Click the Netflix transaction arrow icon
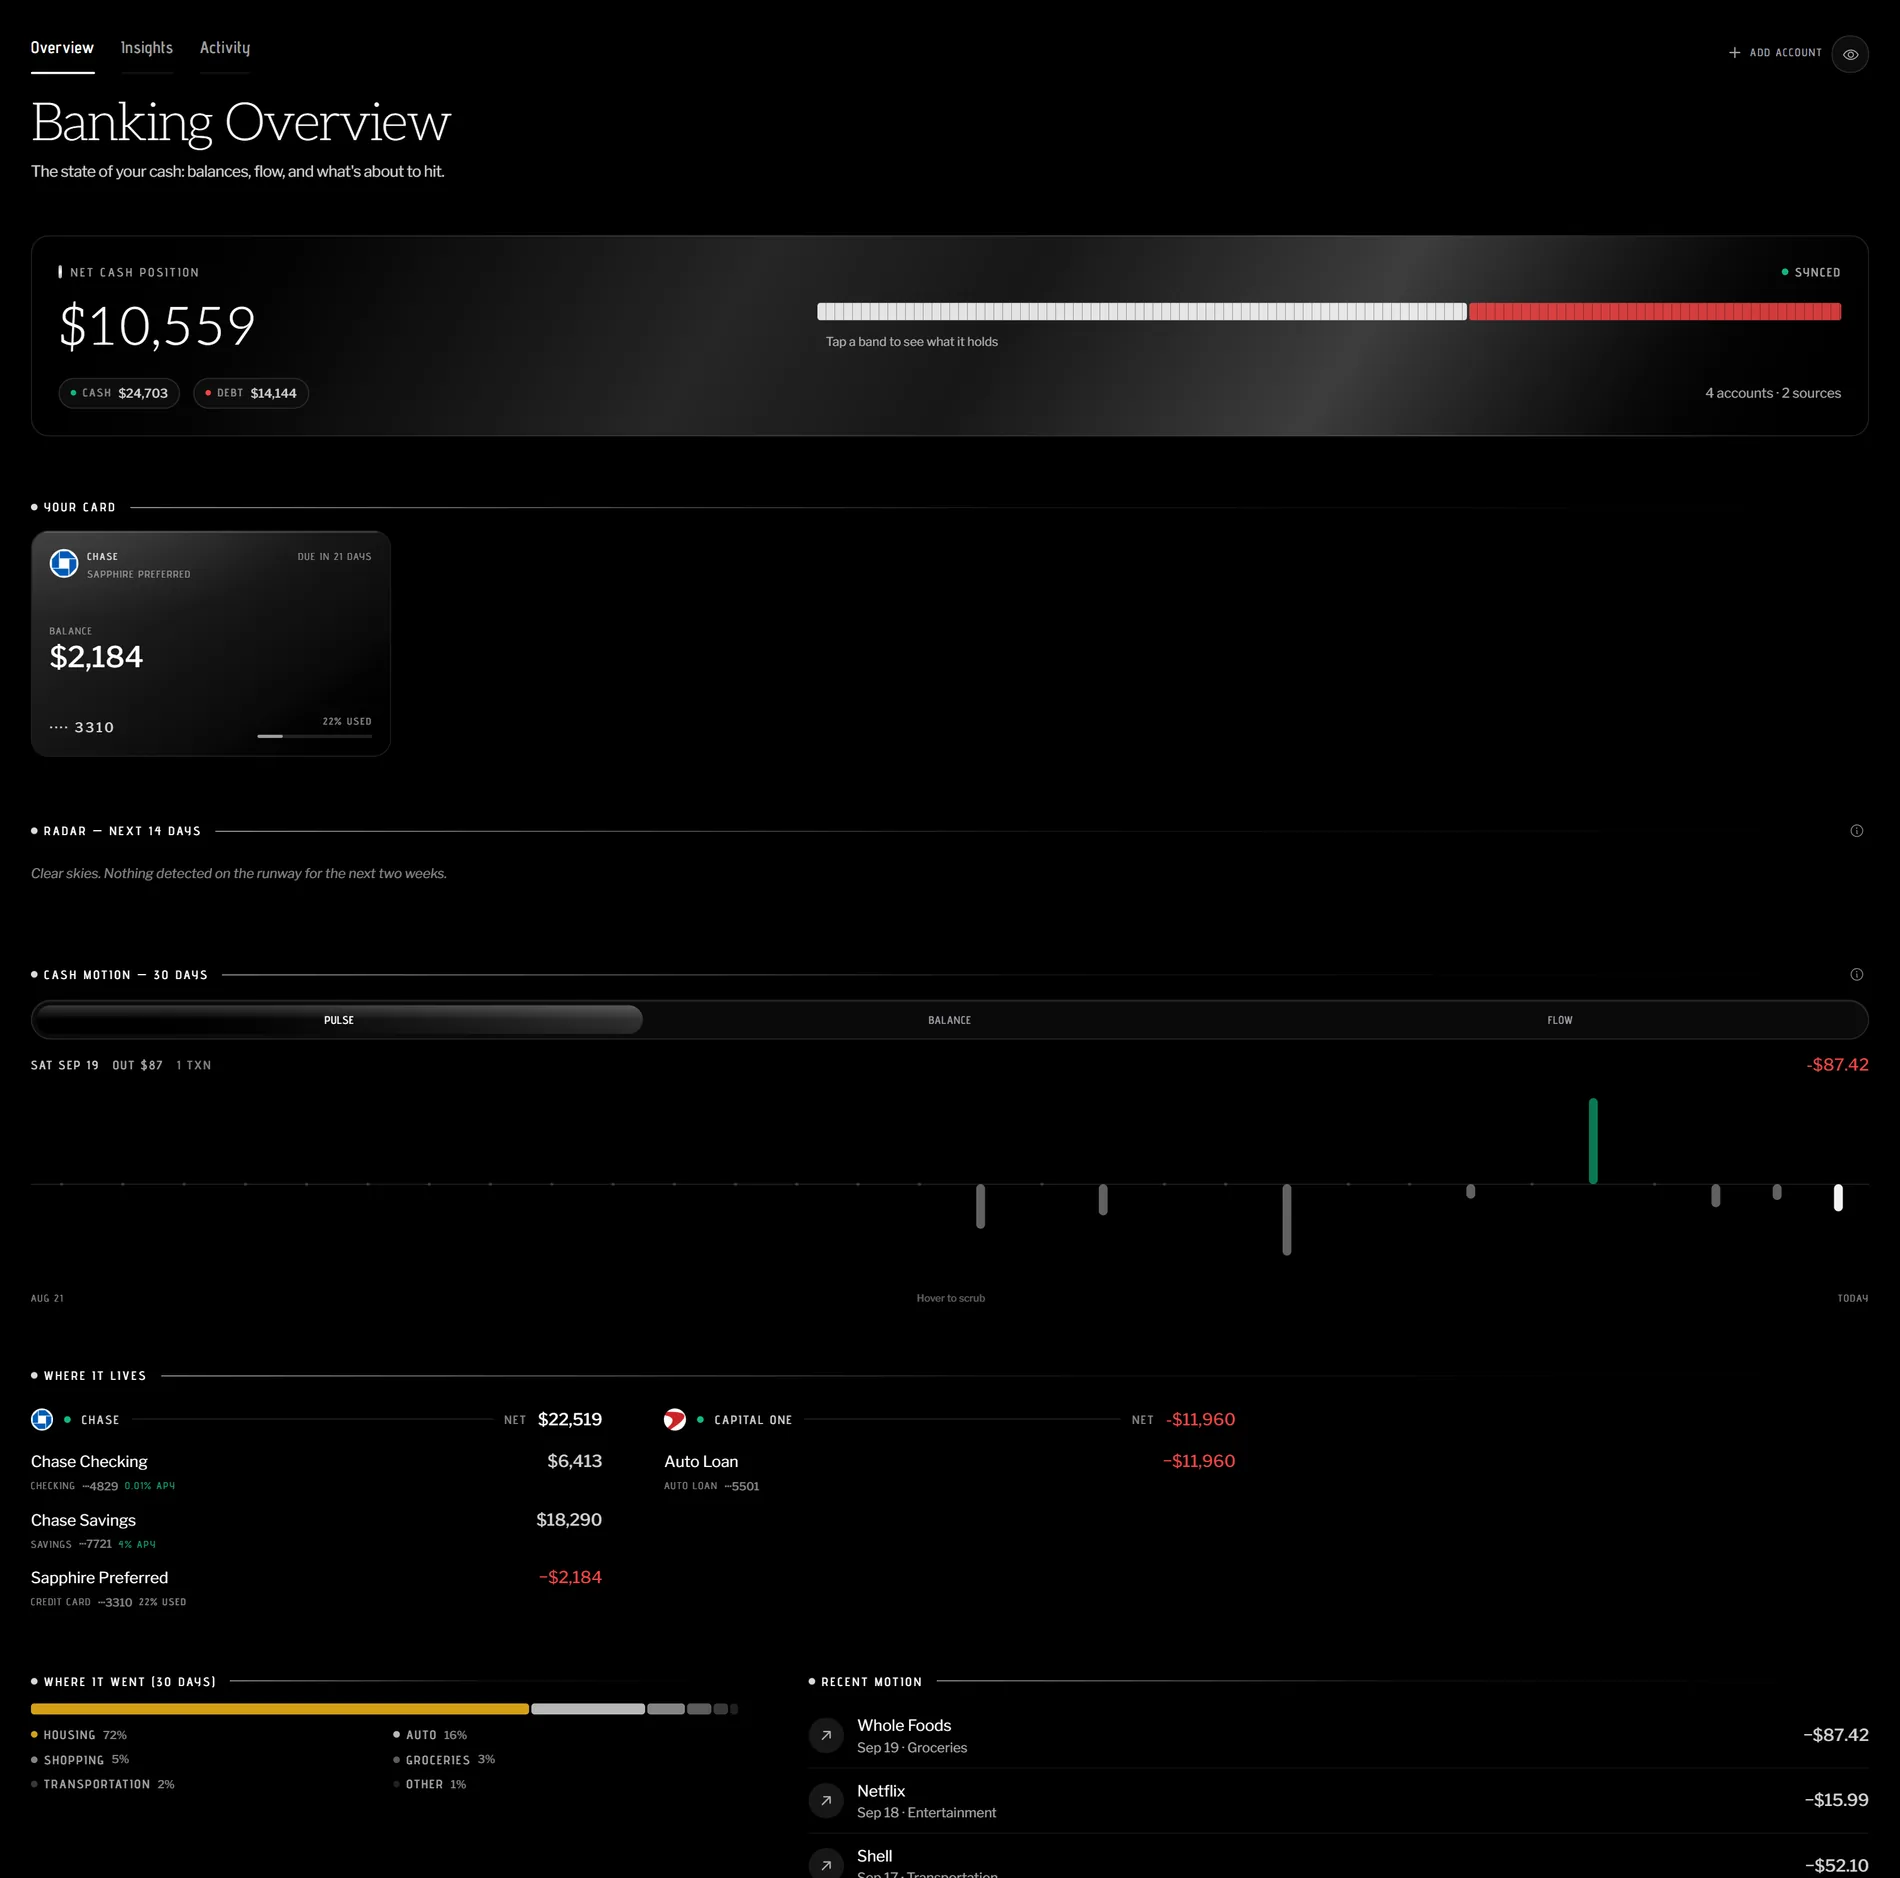 click(x=826, y=1801)
